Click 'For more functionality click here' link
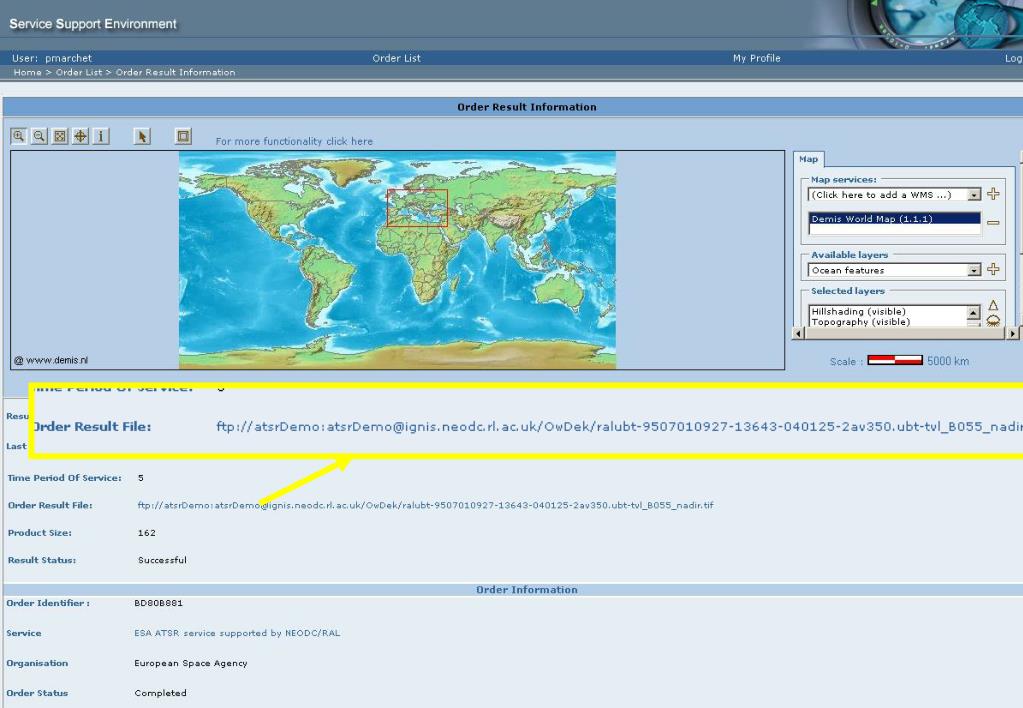 (x=294, y=141)
